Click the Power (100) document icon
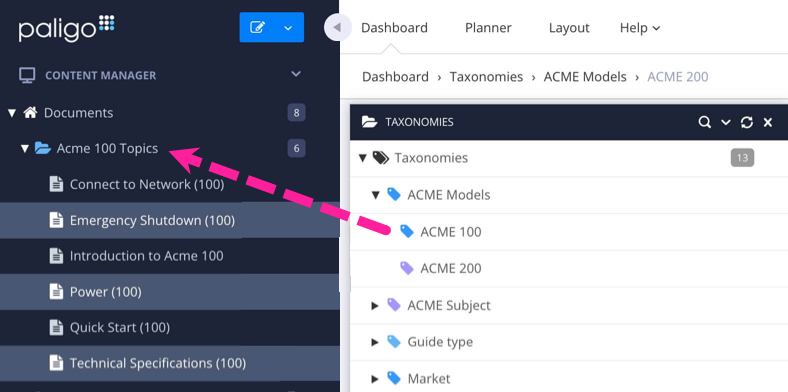 click(56, 291)
